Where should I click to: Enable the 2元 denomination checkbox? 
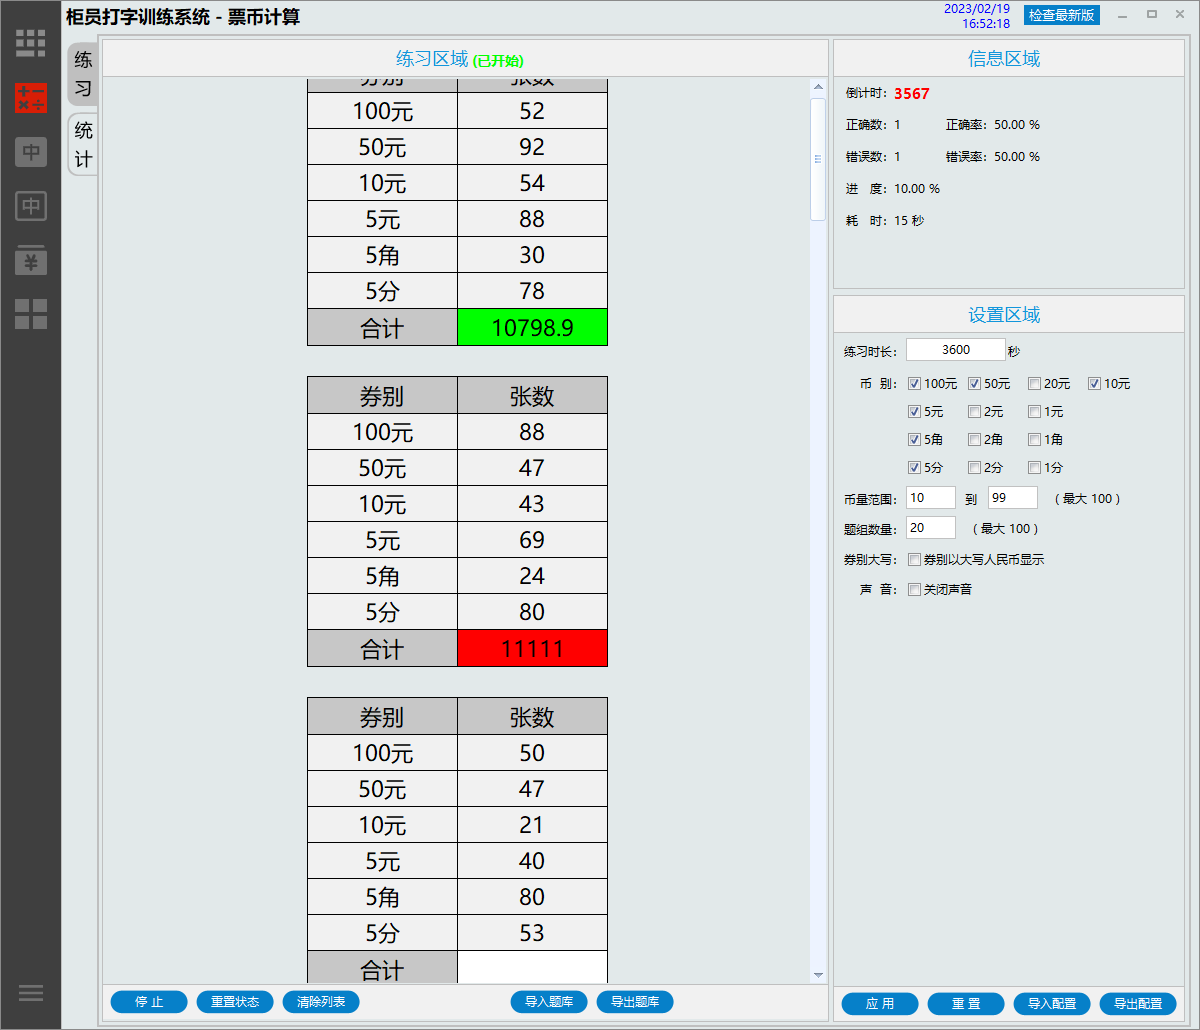point(974,412)
